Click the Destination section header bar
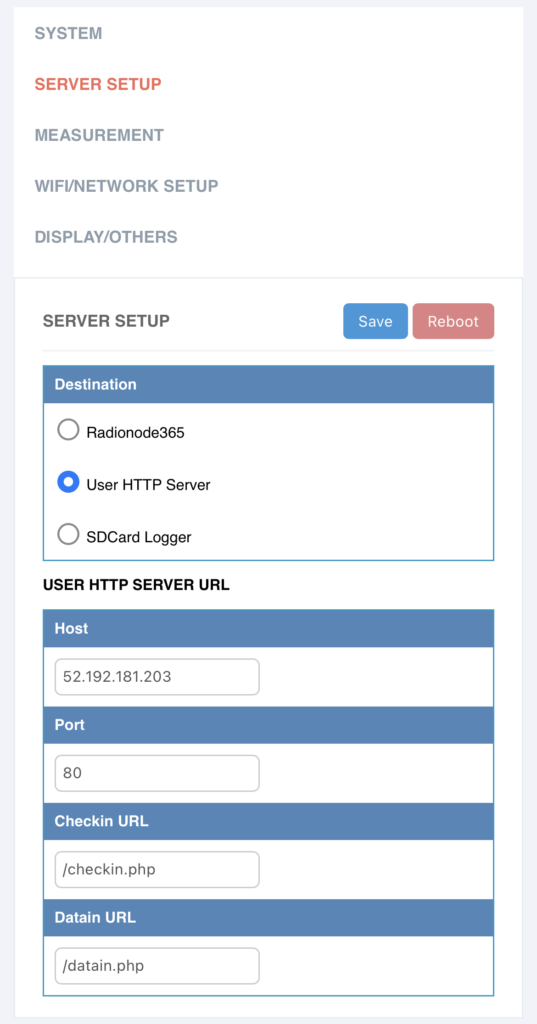The image size is (537, 1024). [x=268, y=385]
